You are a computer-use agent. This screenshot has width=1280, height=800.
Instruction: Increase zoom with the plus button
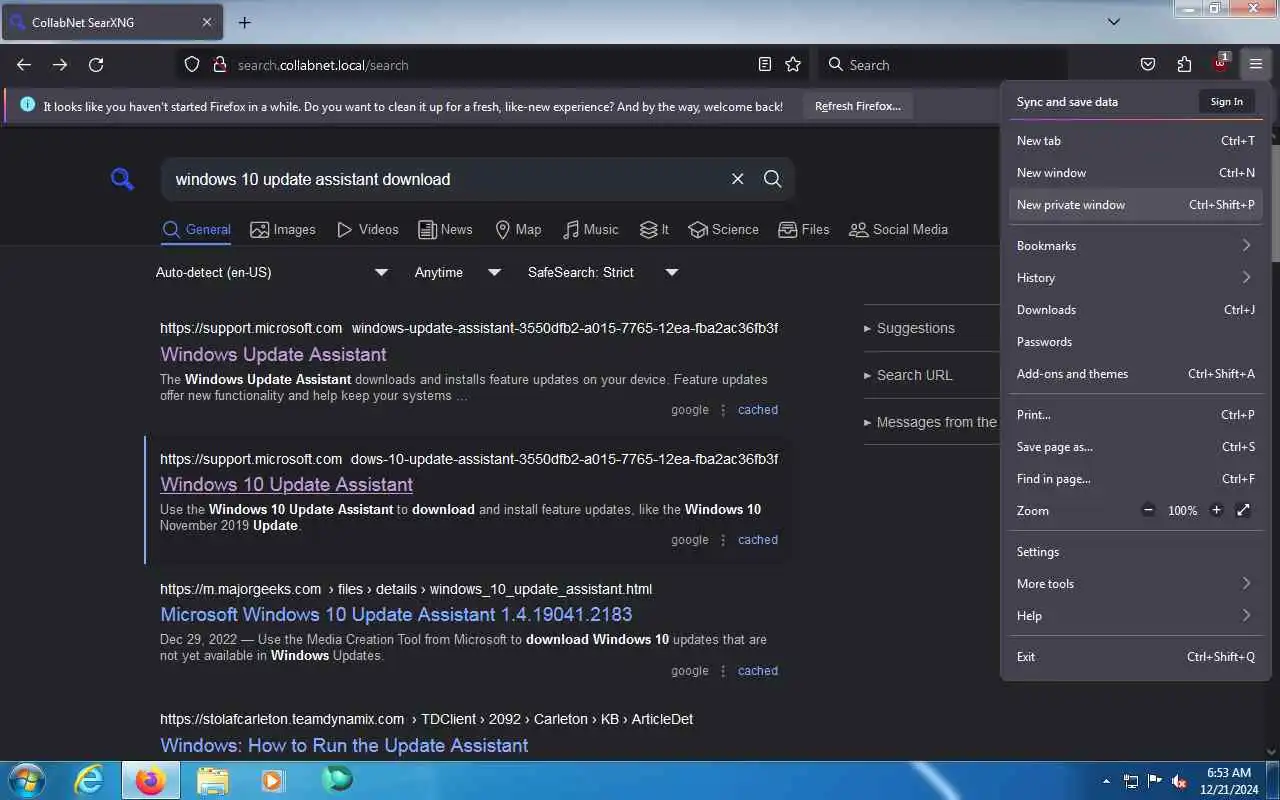(x=1216, y=510)
